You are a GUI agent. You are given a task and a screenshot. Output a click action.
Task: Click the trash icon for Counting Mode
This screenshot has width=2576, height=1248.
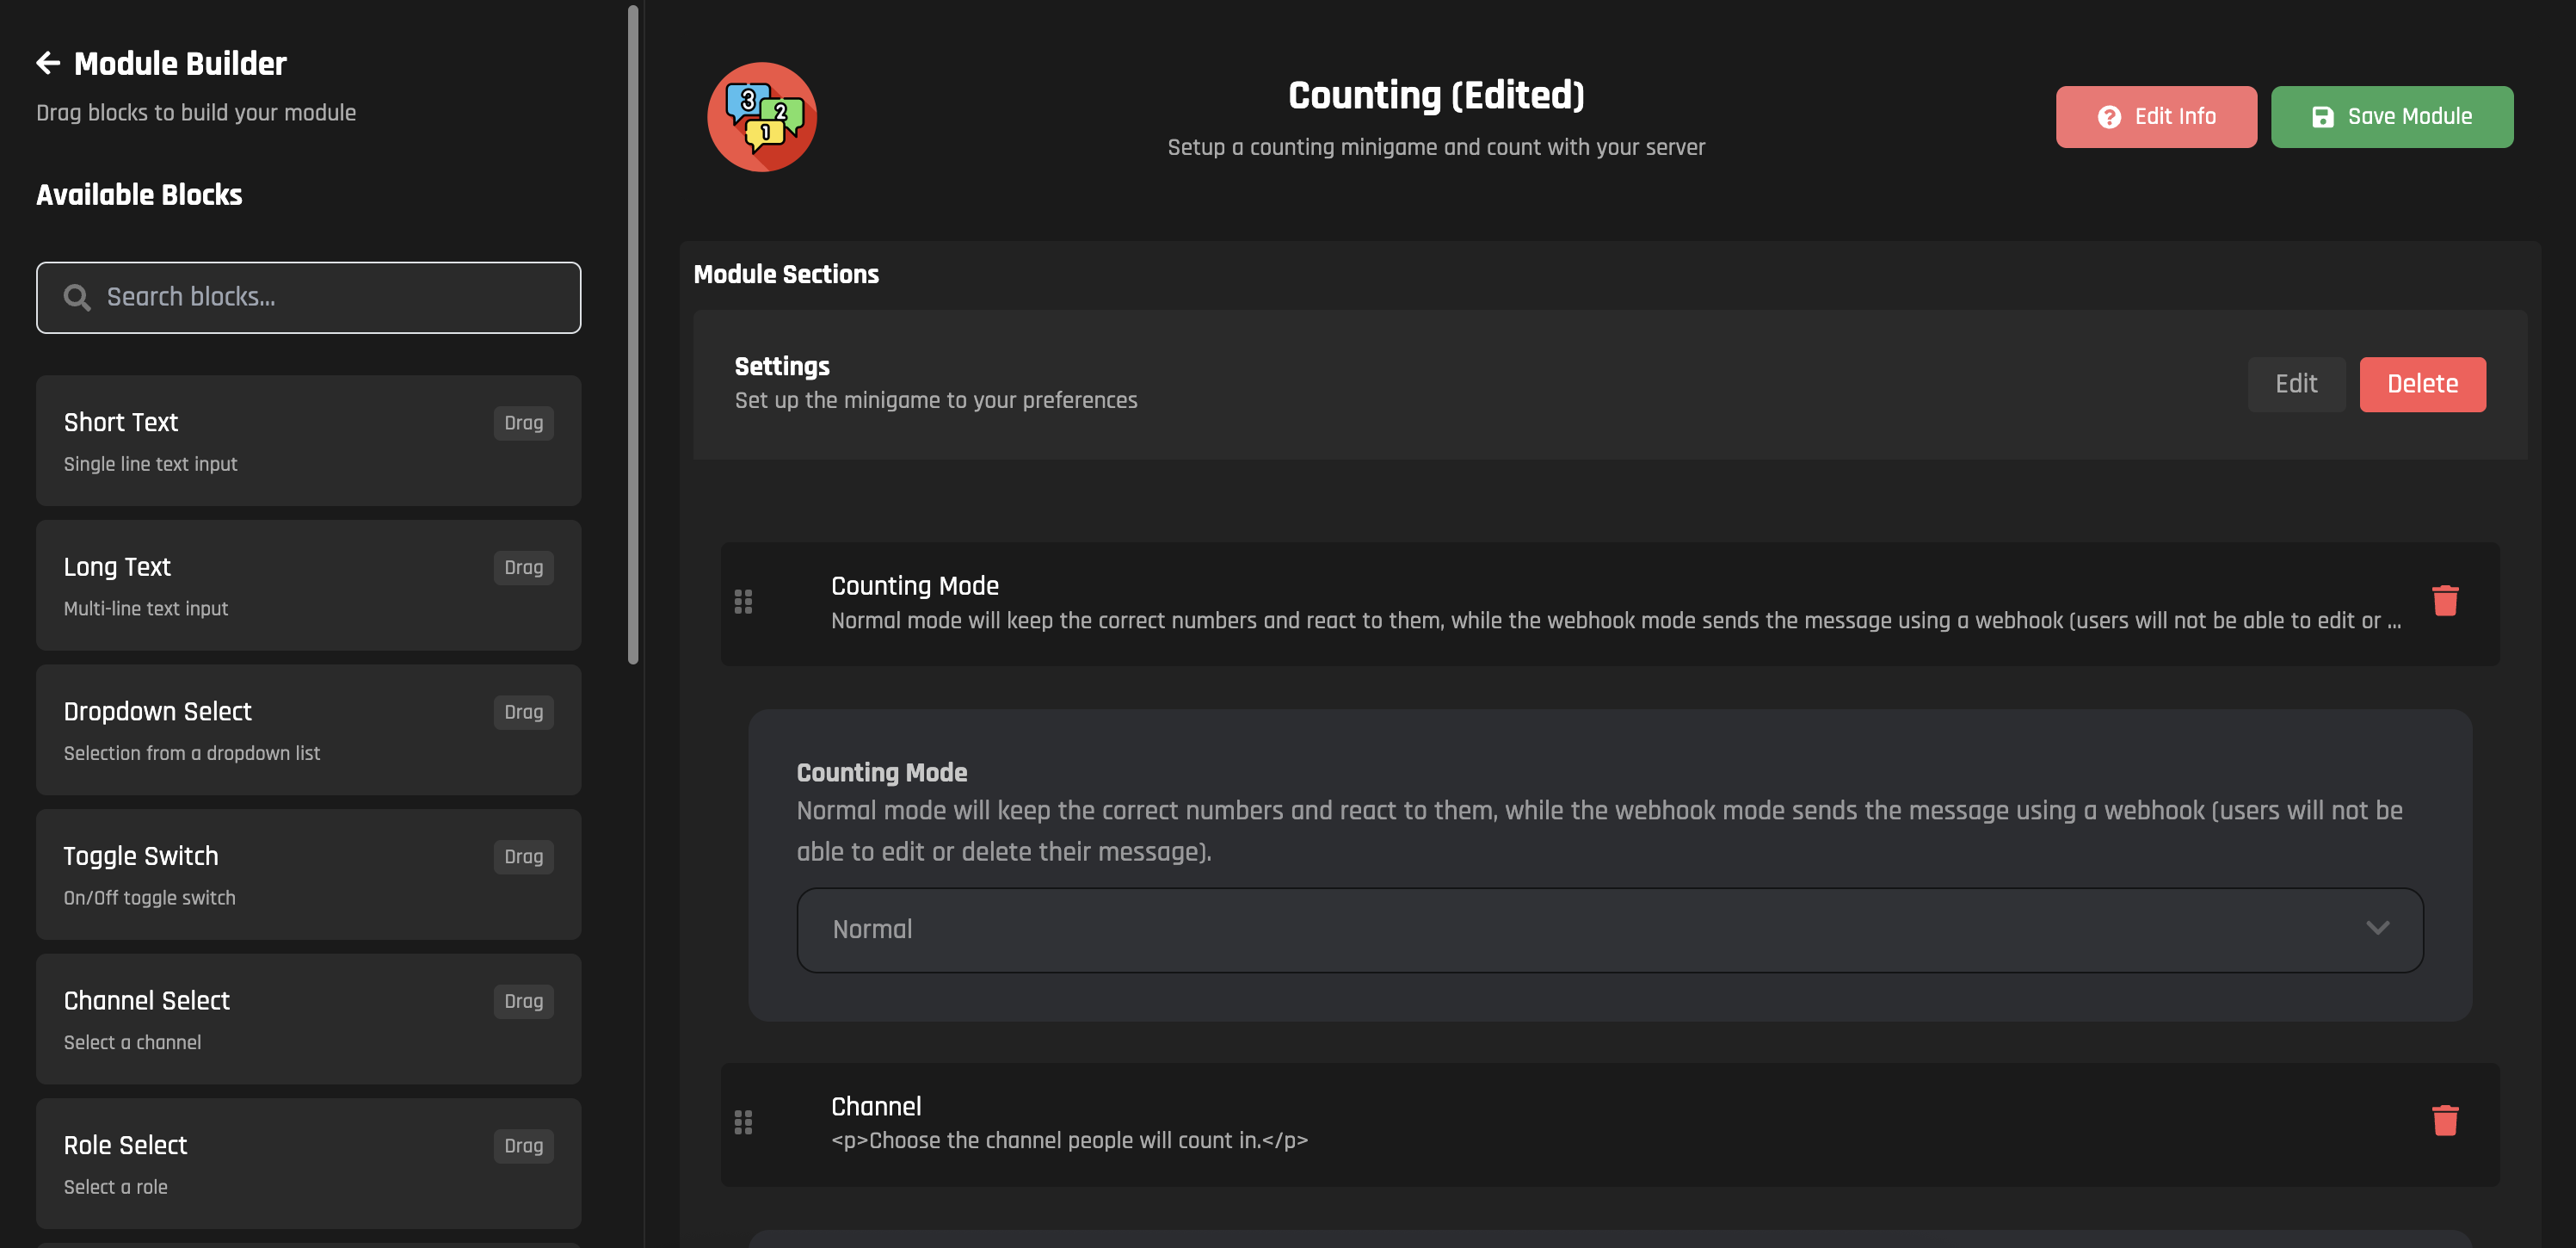2444,601
